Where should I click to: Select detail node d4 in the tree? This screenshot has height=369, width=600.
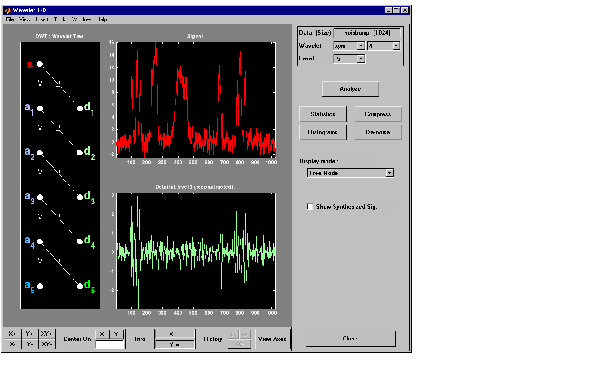pos(80,242)
